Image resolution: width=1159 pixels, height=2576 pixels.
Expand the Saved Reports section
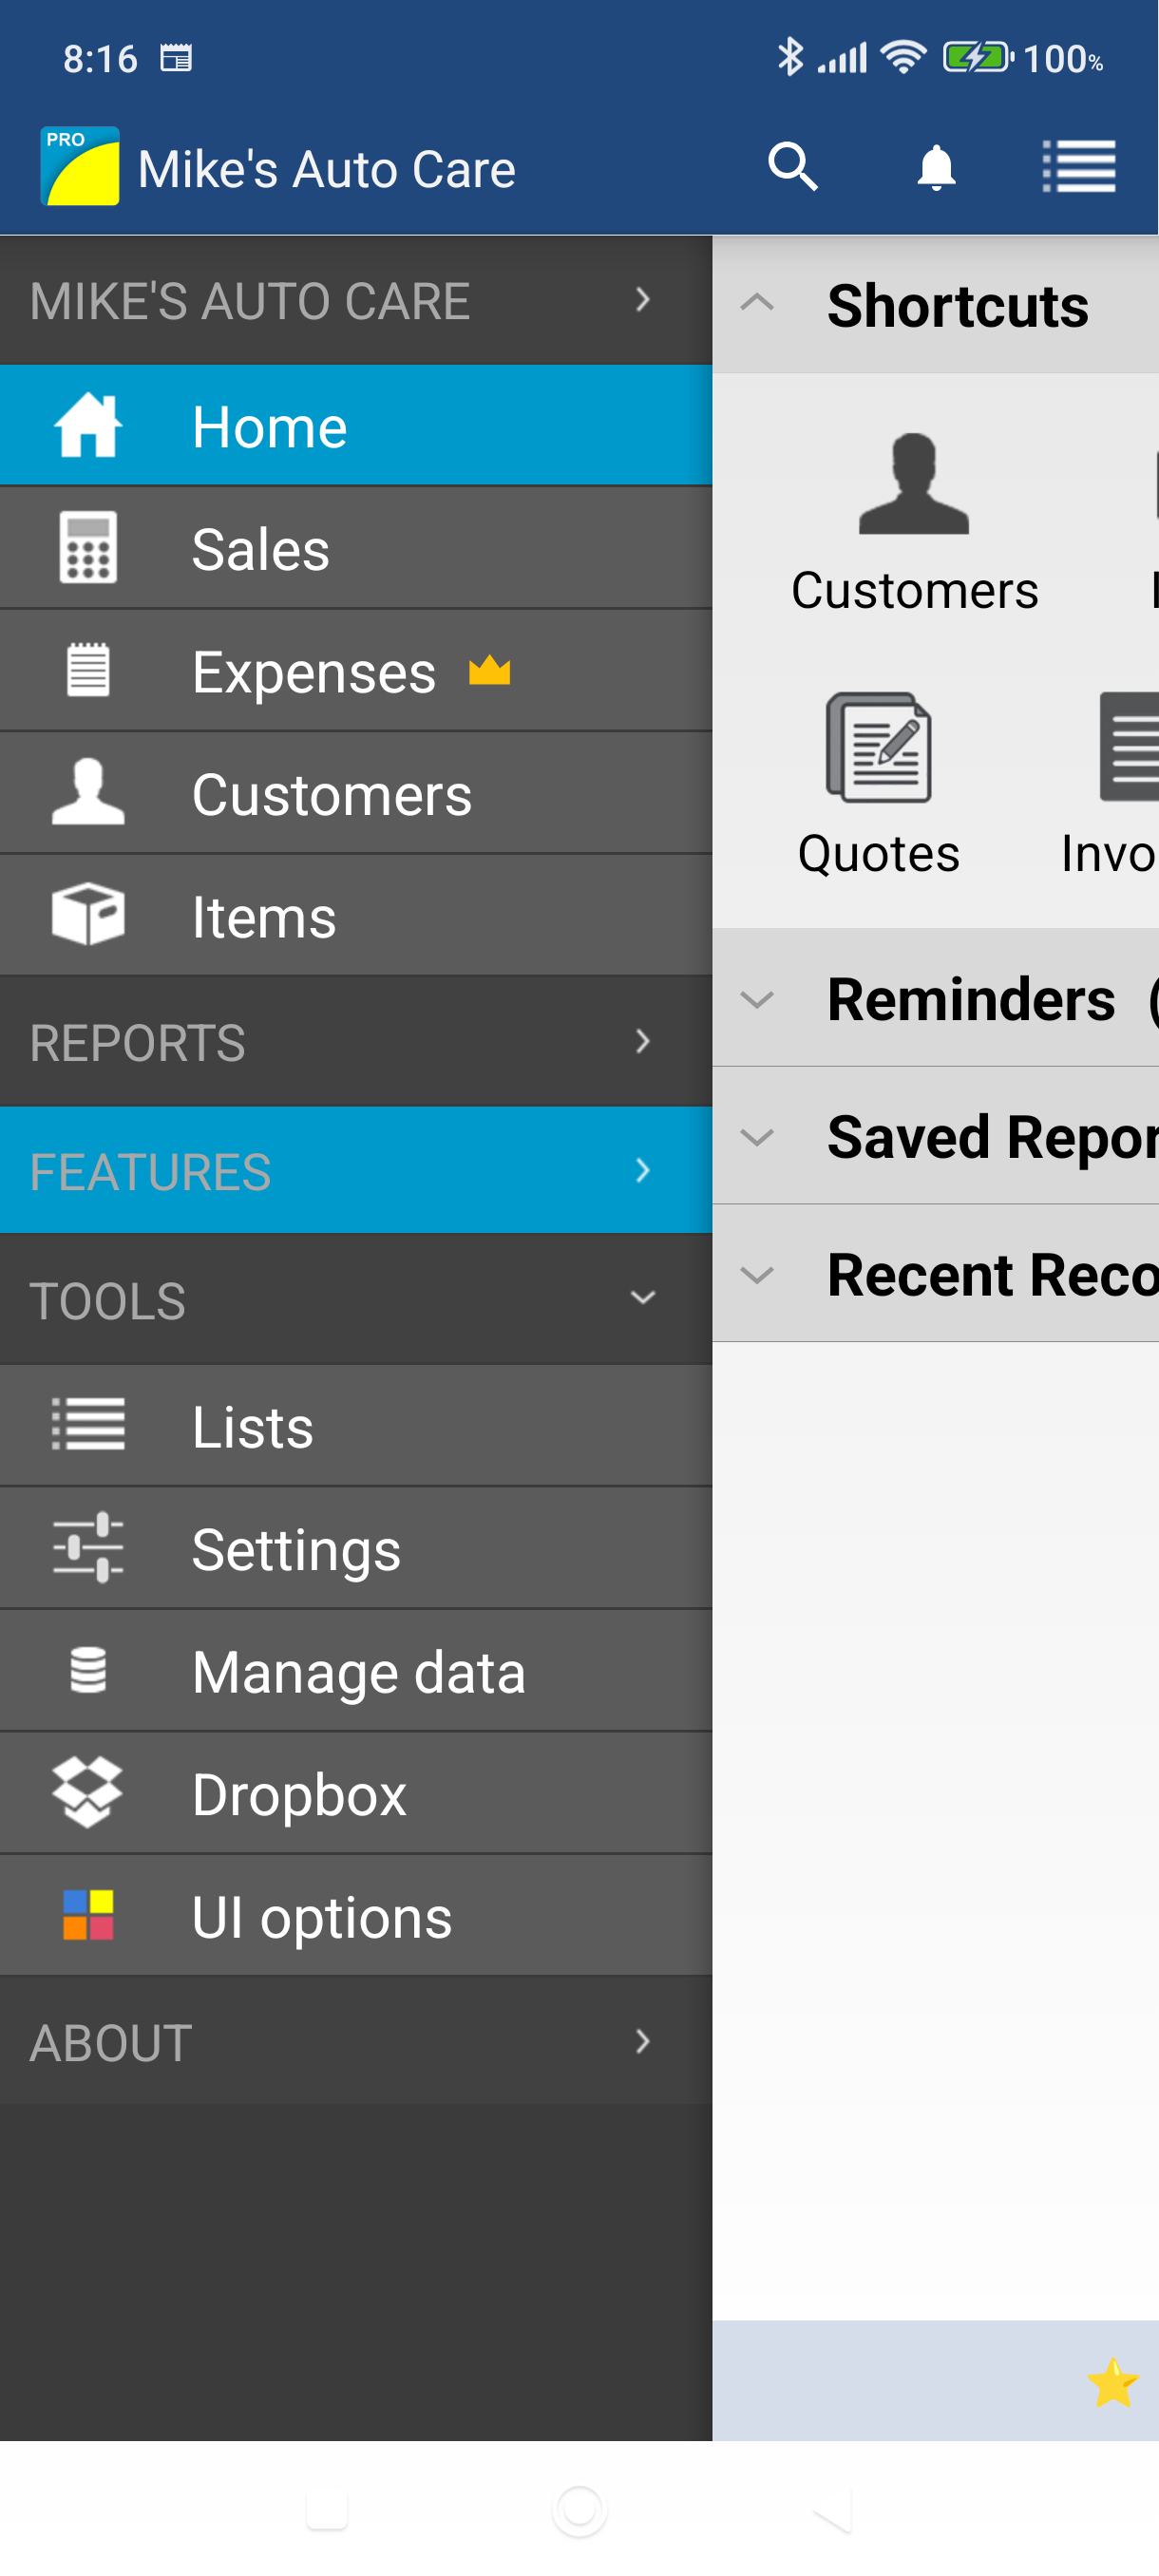coord(757,1136)
